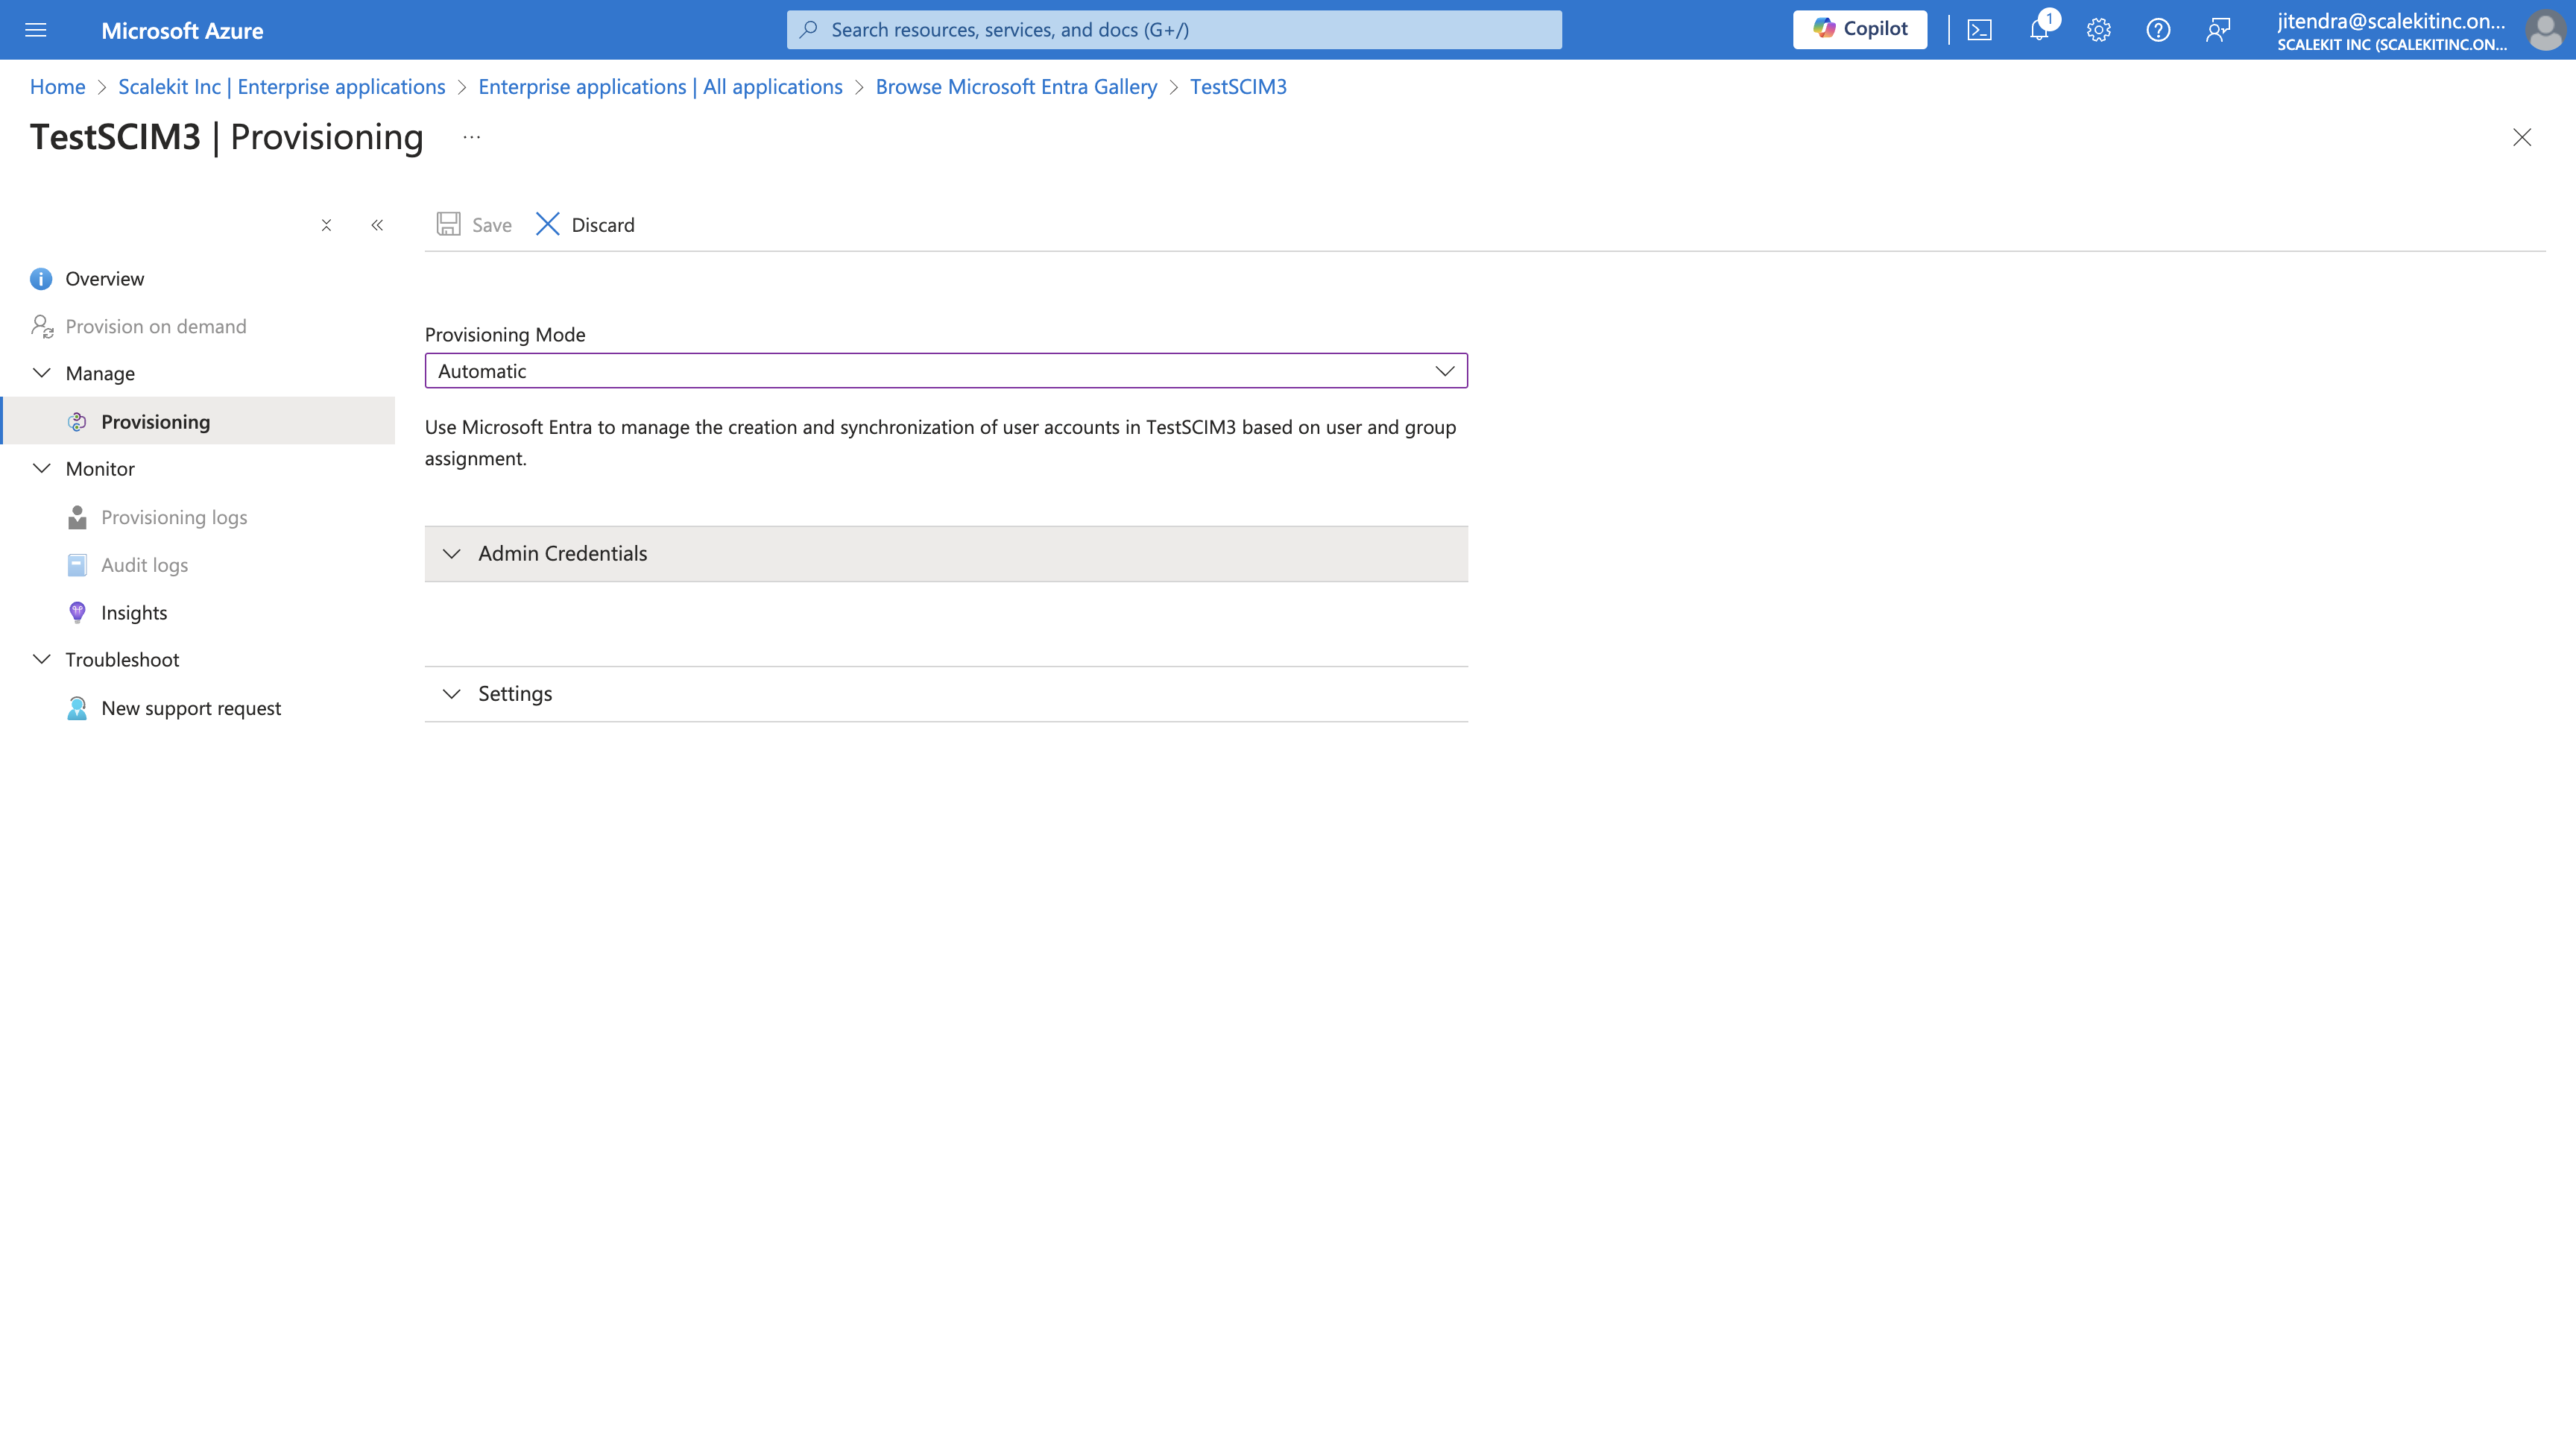The height and width of the screenshot is (1430, 2576).
Task: Click the Discard X icon
Action: 548,224
